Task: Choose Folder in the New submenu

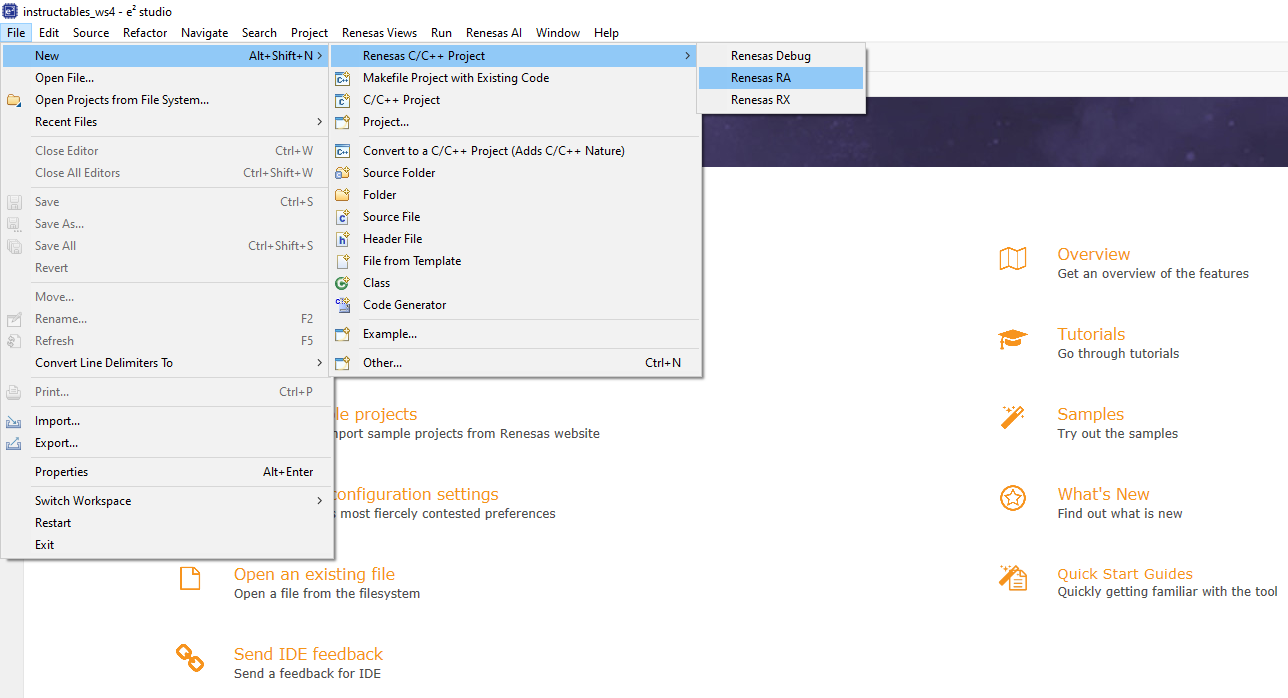Action: [x=515, y=195]
